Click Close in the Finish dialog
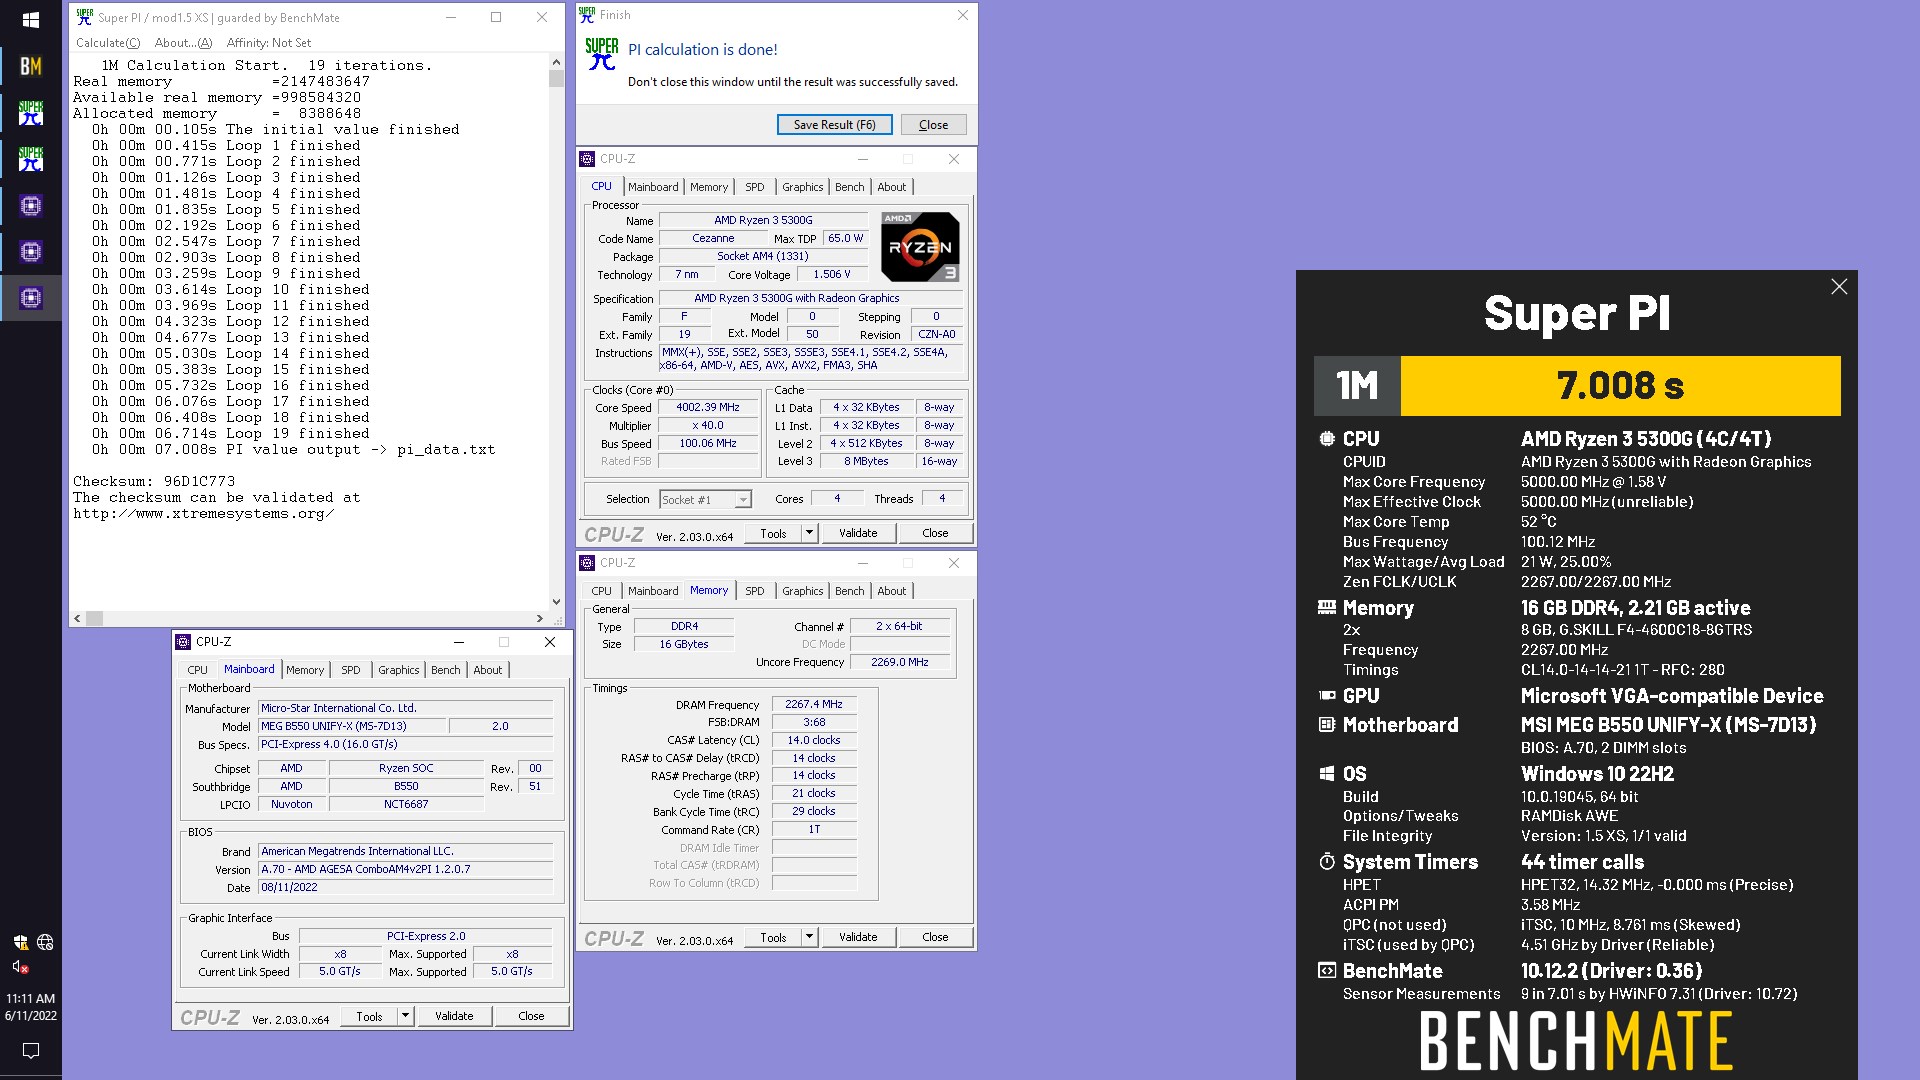1920x1080 pixels. click(933, 125)
